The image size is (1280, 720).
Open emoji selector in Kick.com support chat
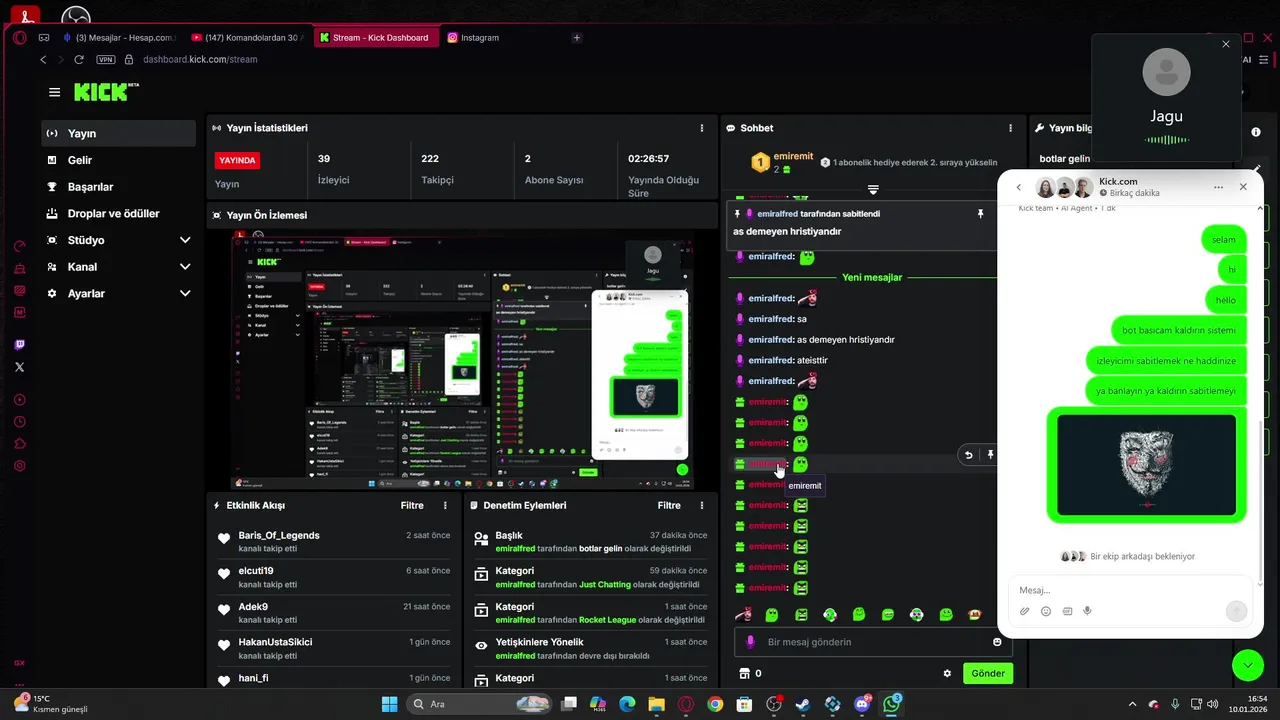click(x=1046, y=611)
